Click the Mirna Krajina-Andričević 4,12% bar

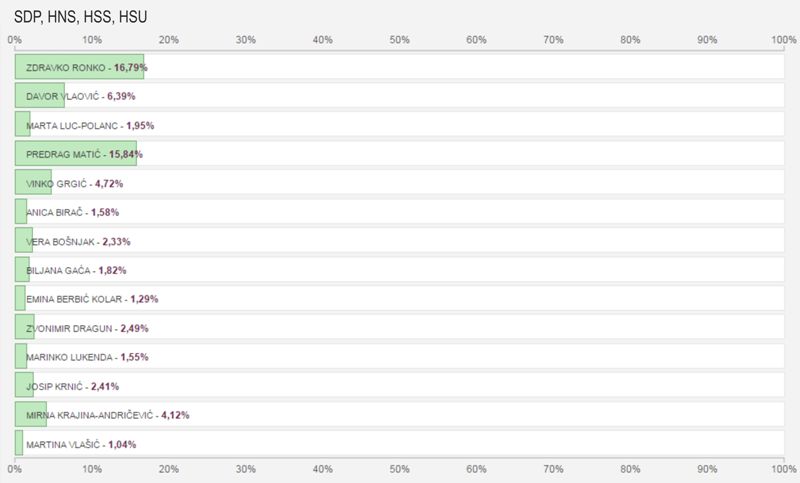pos(31,414)
